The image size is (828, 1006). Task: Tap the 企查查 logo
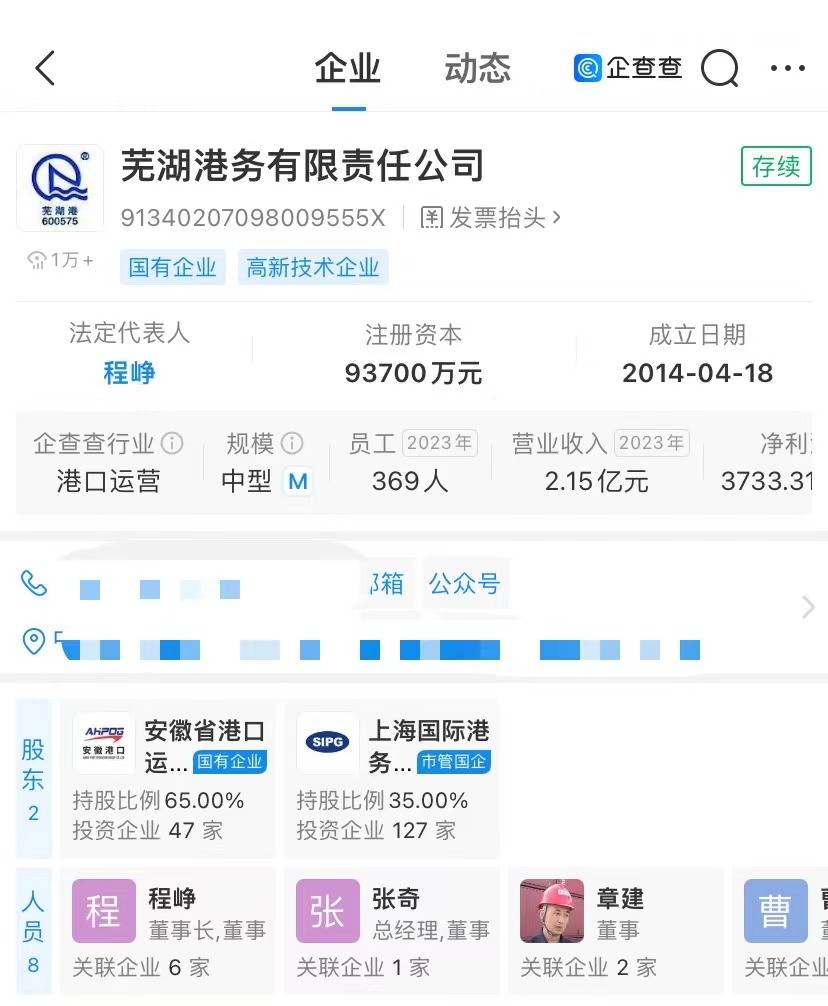click(x=629, y=68)
